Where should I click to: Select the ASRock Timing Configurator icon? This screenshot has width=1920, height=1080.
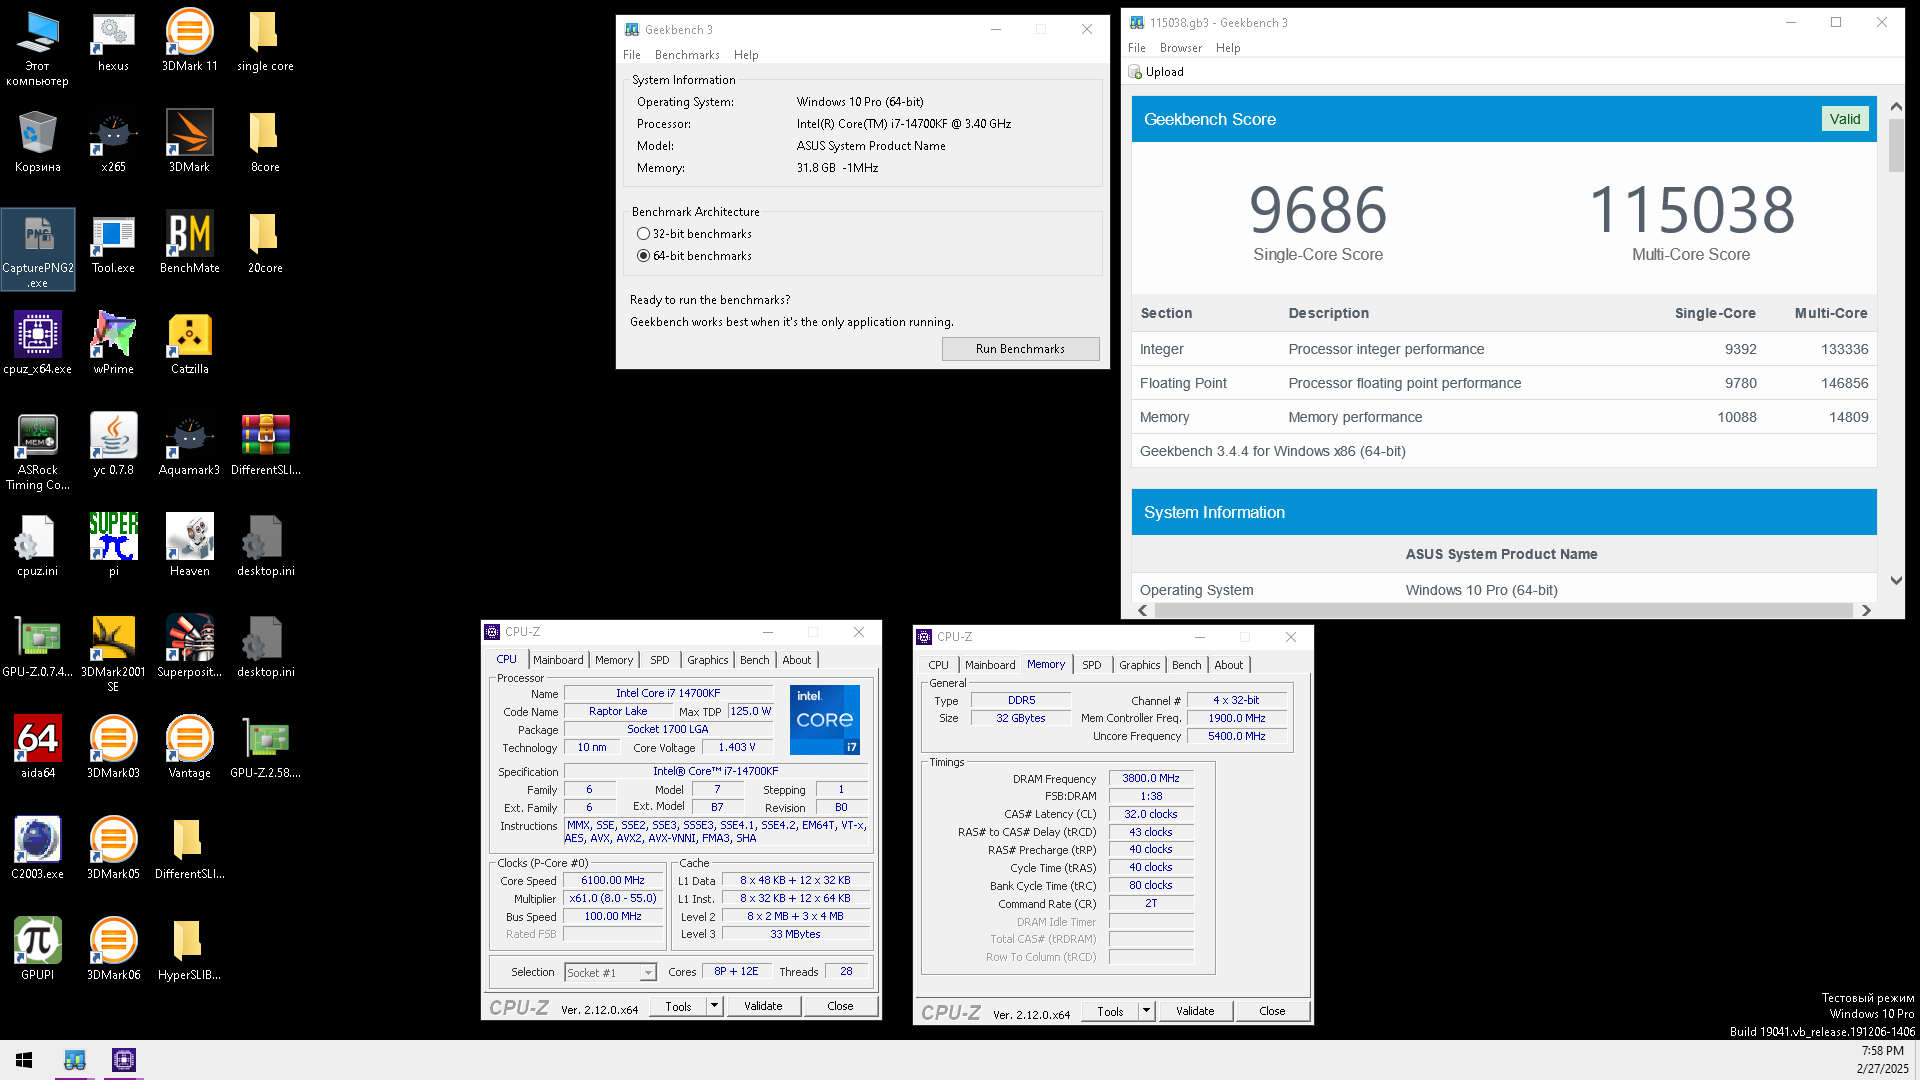click(38, 452)
